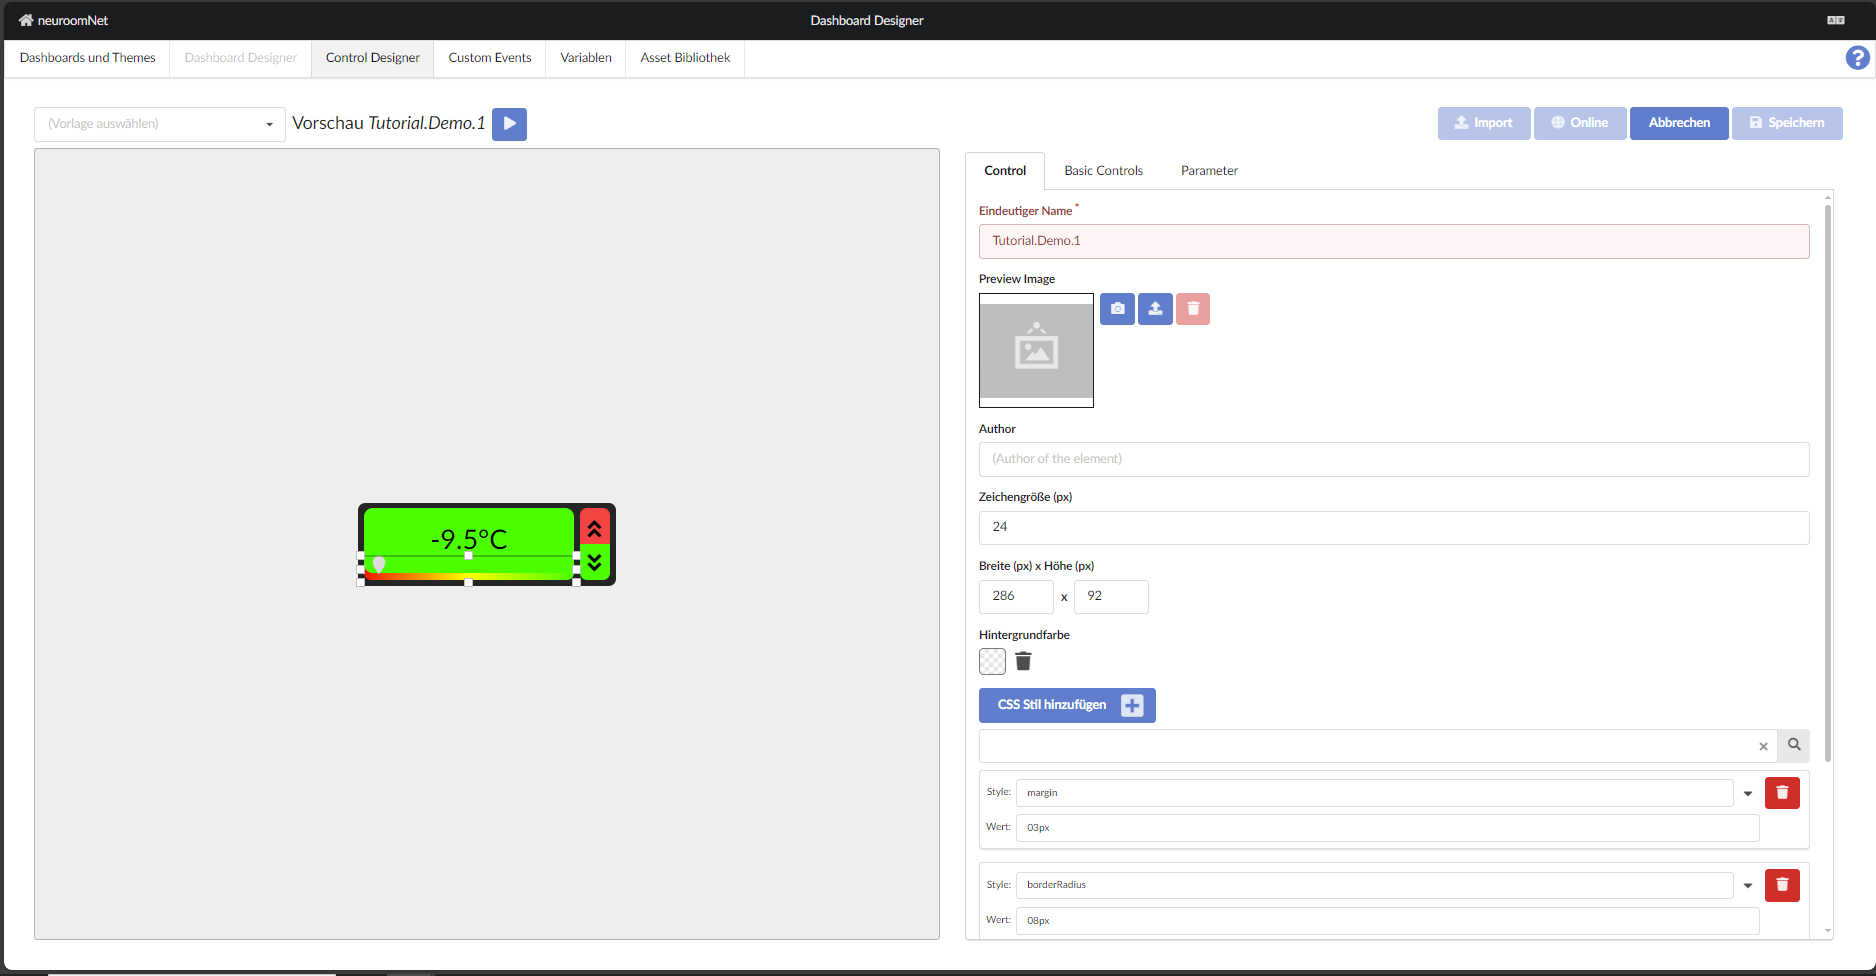Click the neuroomNet home icon
The image size is (1876, 976).
26,20
